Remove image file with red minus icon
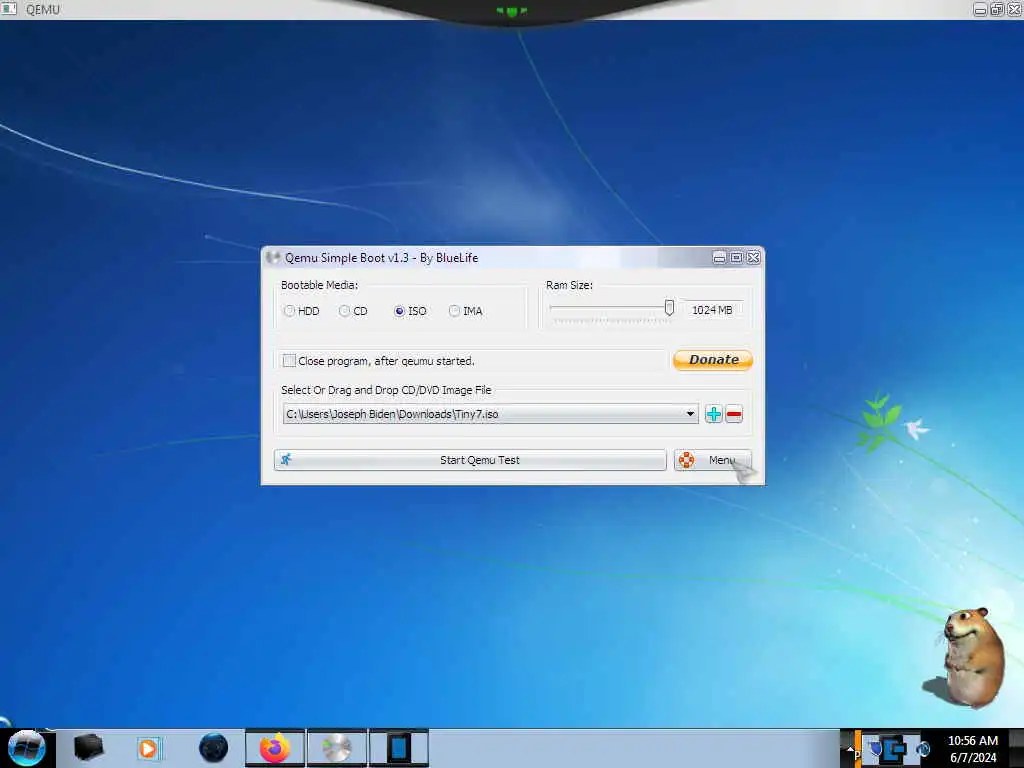The height and width of the screenshot is (768, 1024). pyautogui.click(x=734, y=414)
